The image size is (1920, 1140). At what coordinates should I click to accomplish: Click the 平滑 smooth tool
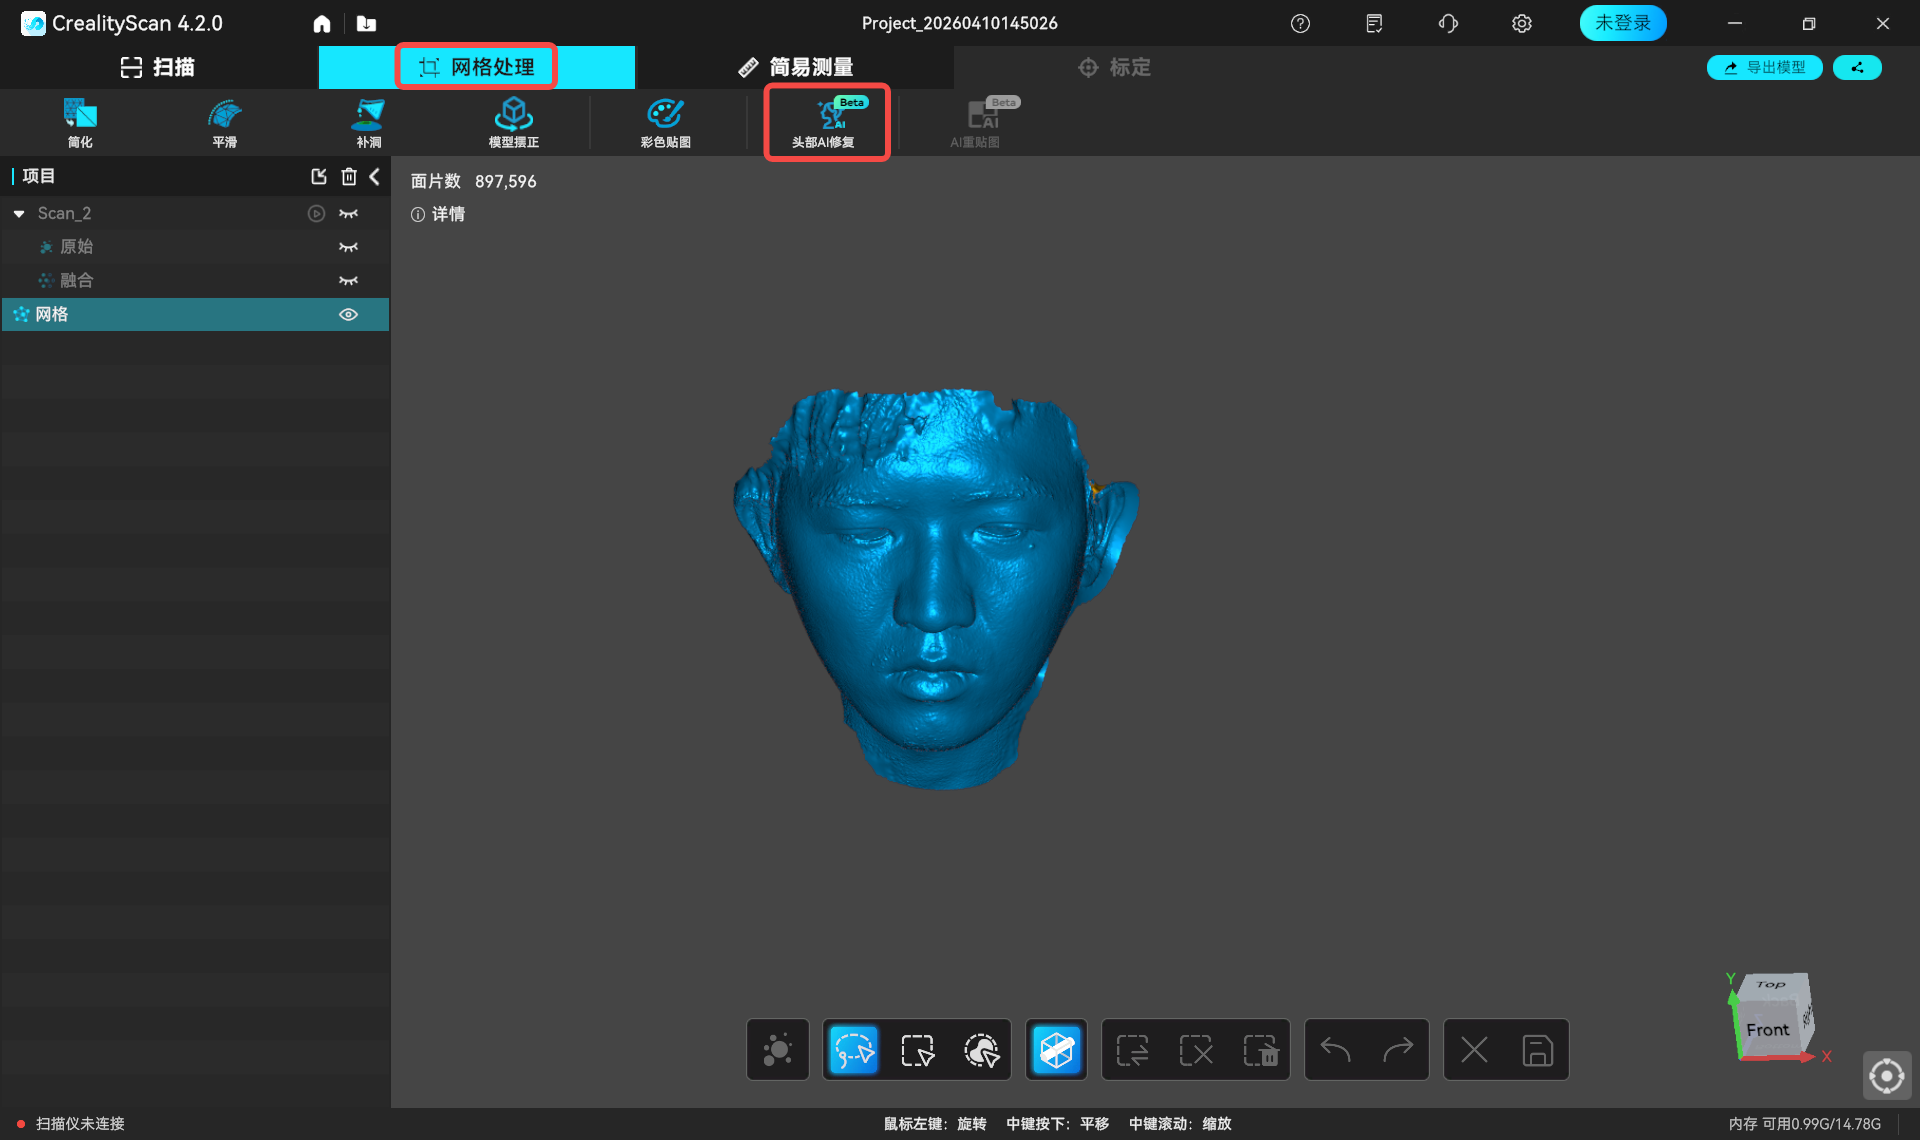pyautogui.click(x=224, y=123)
